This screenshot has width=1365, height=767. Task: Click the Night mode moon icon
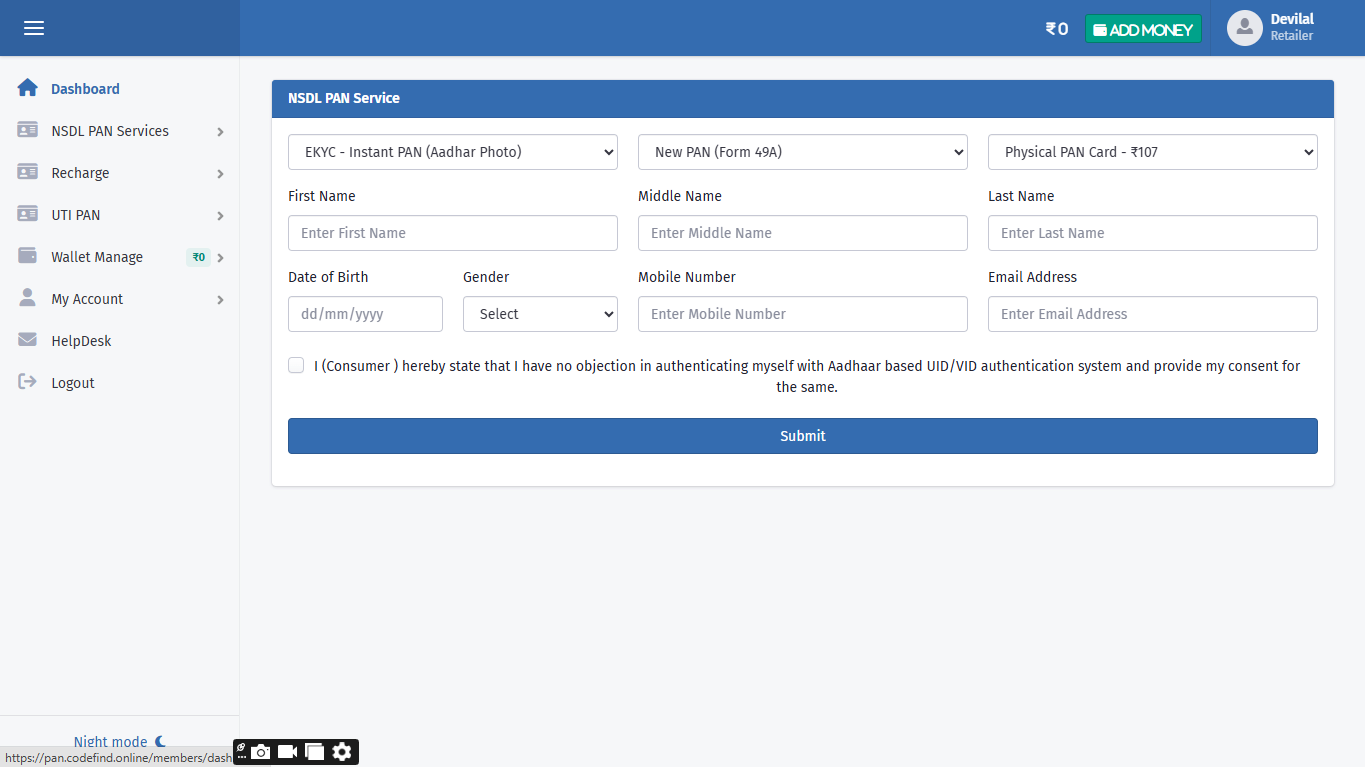coord(160,742)
